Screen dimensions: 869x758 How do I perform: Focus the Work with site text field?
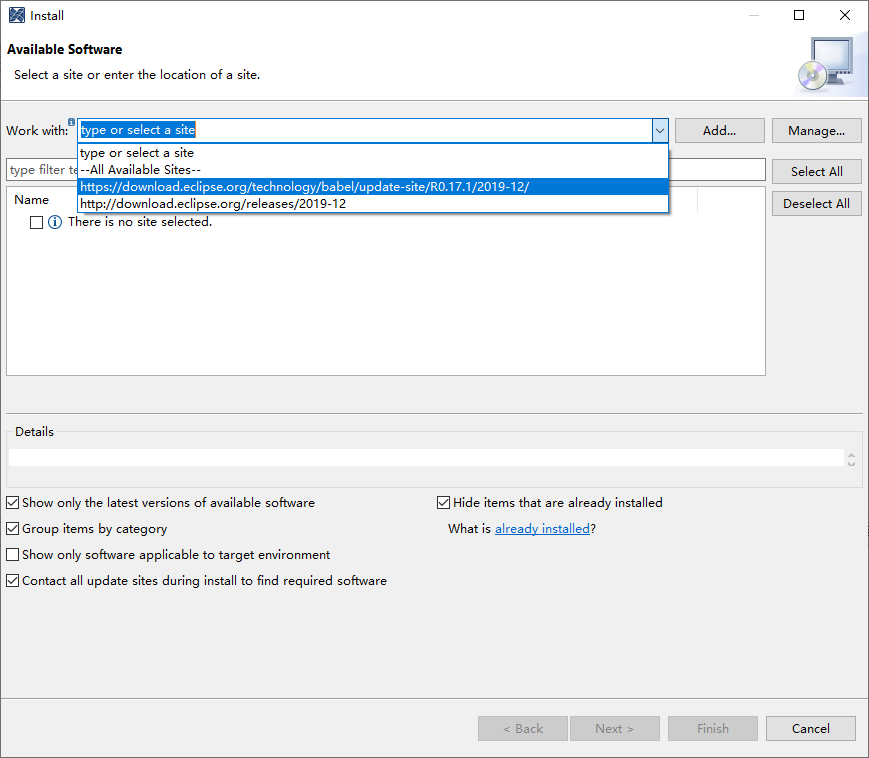click(x=365, y=131)
